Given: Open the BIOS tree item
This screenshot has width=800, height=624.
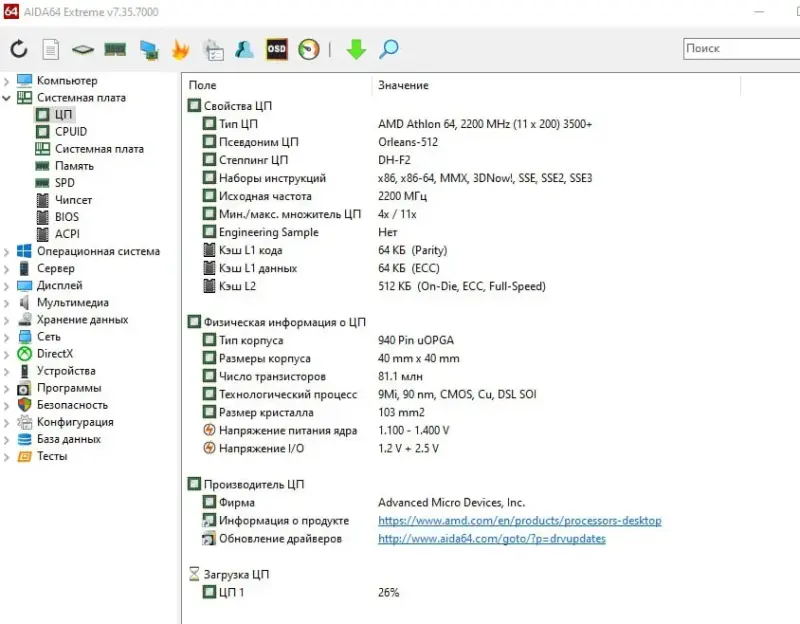Looking at the screenshot, I should pyautogui.click(x=66, y=217).
